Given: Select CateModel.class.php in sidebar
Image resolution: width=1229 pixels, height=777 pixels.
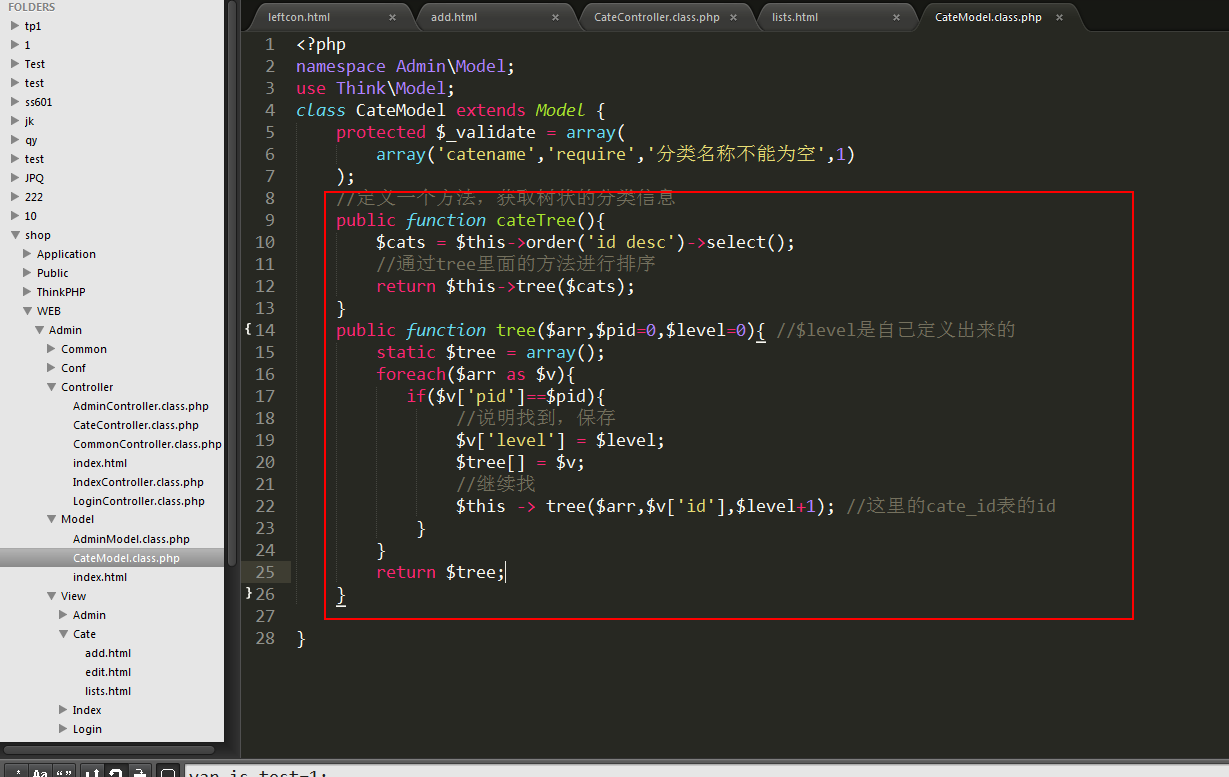Looking at the screenshot, I should [x=126, y=558].
